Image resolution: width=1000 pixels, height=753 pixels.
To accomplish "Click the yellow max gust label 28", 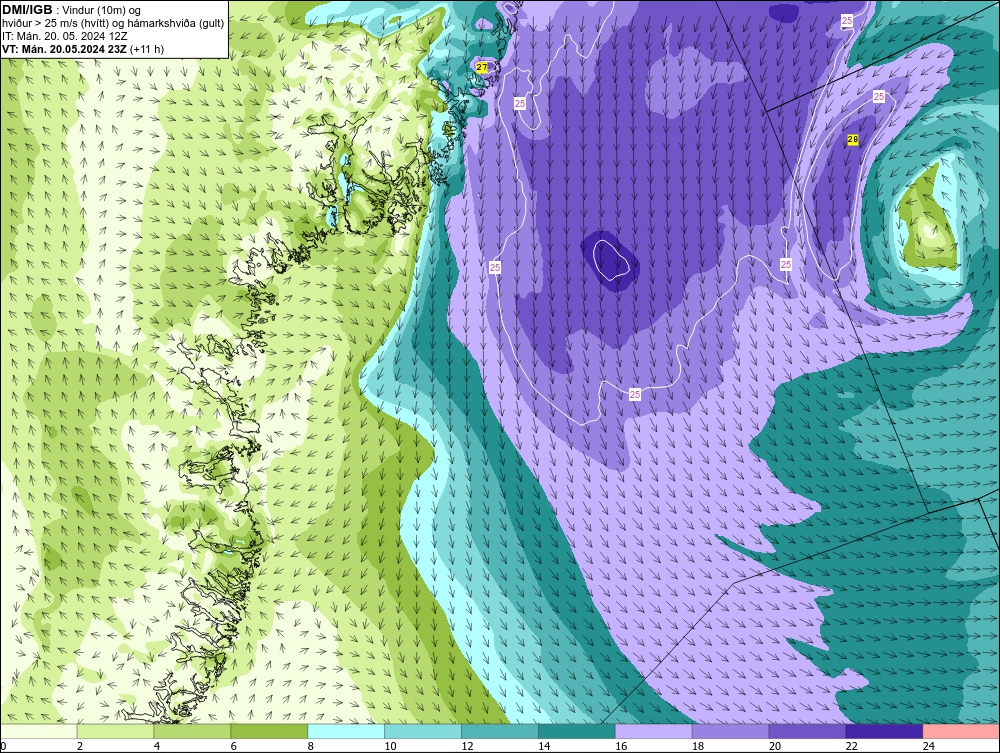I will click(853, 140).
